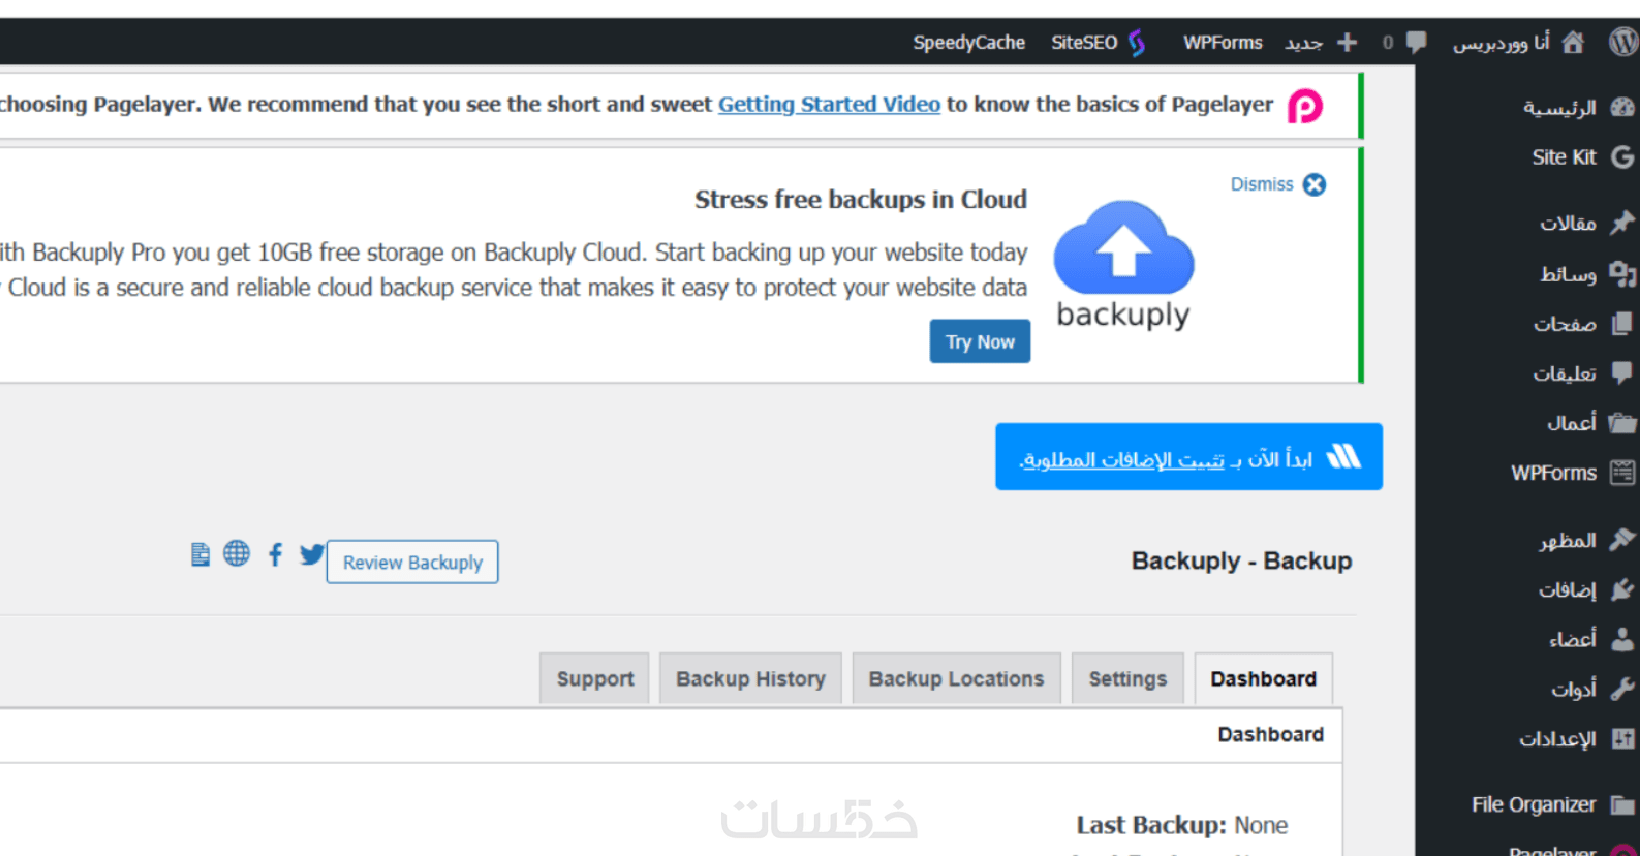The width and height of the screenshot is (1640, 856).
Task: Open the Backup Locations tab
Action: [x=956, y=679]
